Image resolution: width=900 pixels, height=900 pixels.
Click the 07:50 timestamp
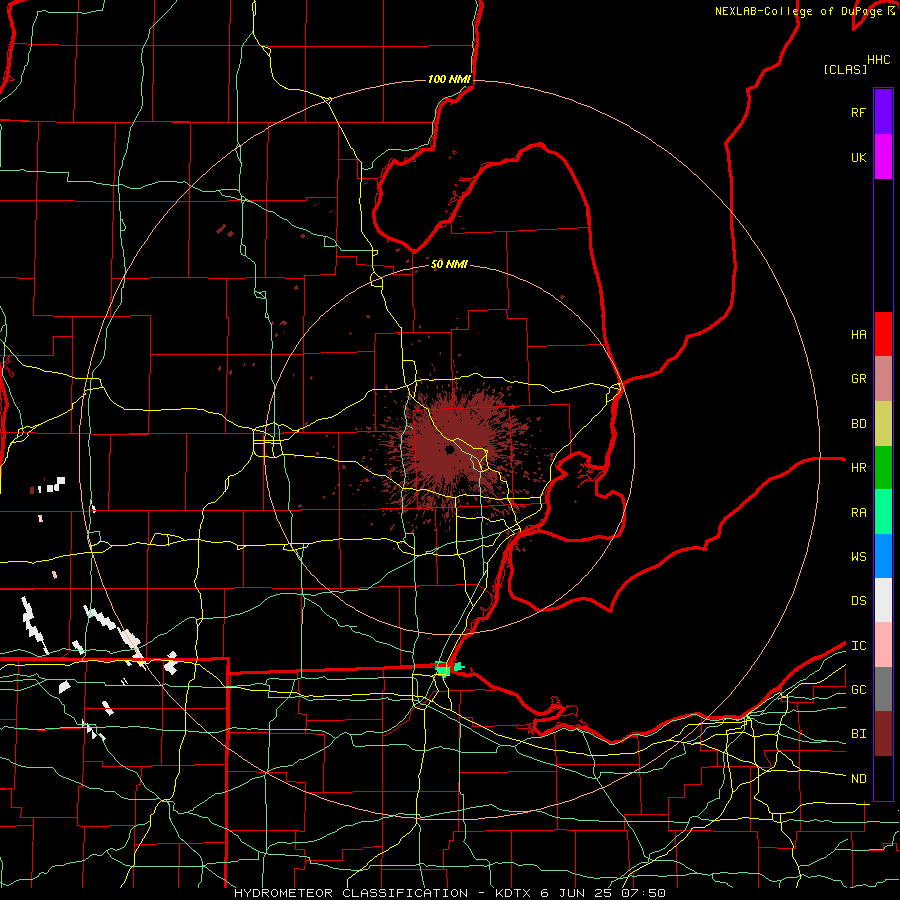click(x=643, y=893)
